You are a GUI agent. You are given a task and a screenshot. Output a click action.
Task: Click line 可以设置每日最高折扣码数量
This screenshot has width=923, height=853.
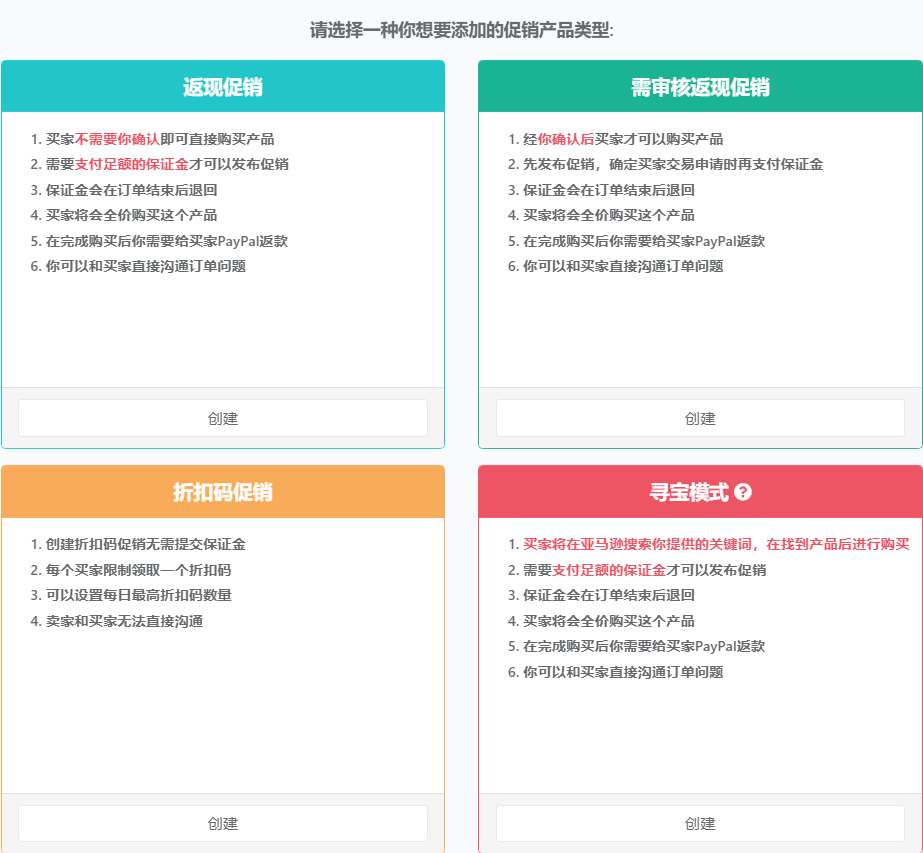(x=138, y=595)
